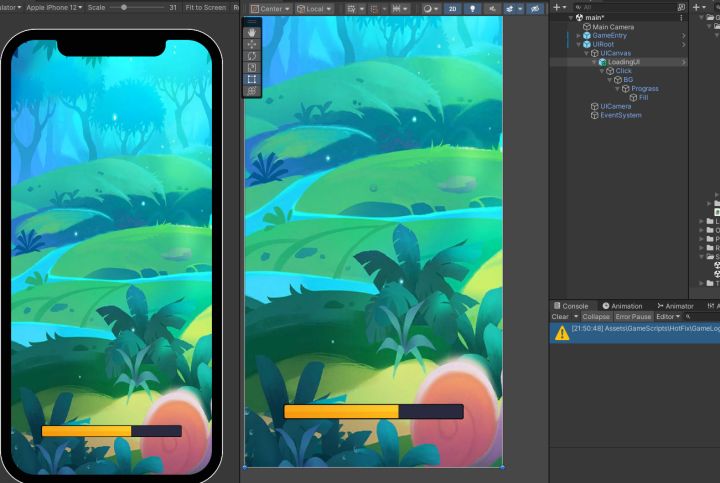
Task: Select the Rect tool
Action: [x=252, y=79]
